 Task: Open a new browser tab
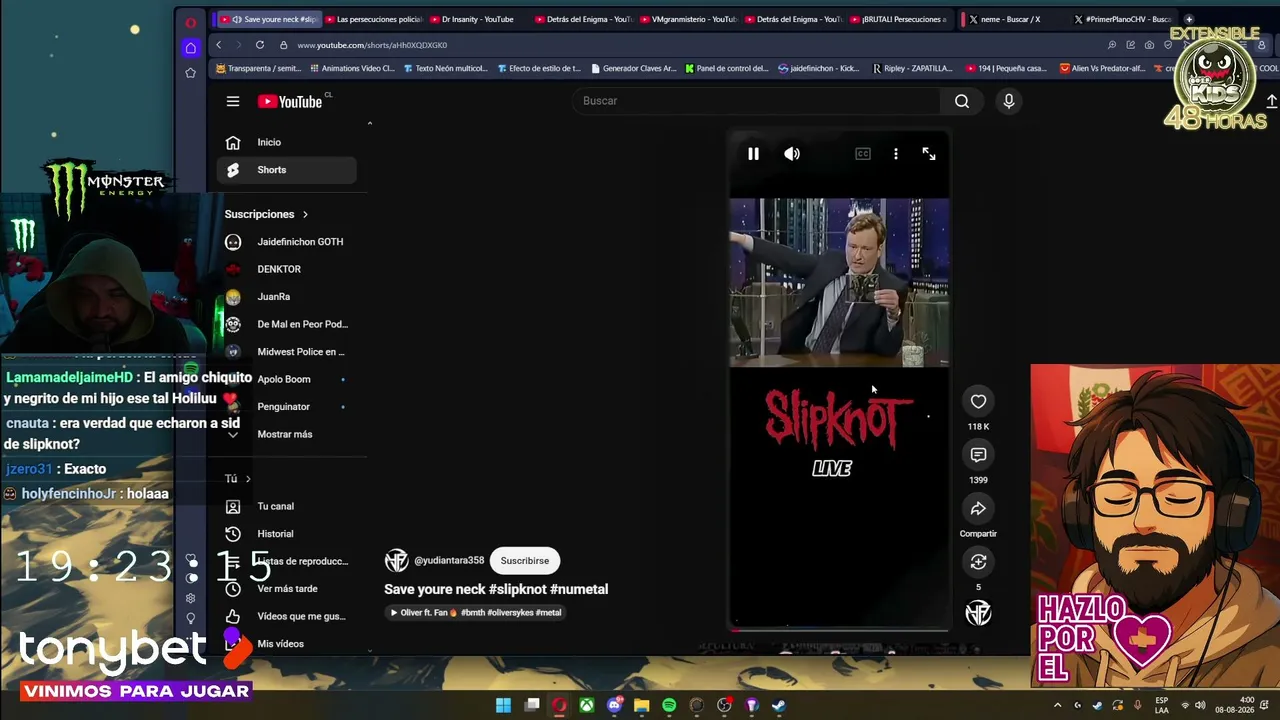click(x=1189, y=19)
